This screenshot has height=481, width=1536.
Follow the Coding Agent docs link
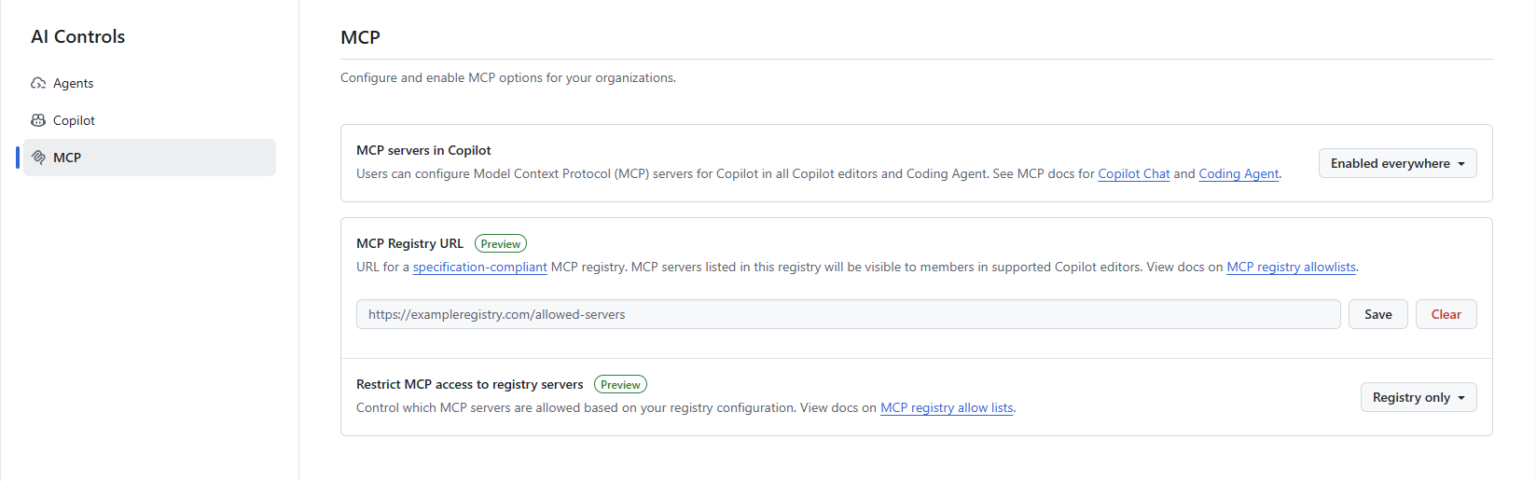[1238, 174]
